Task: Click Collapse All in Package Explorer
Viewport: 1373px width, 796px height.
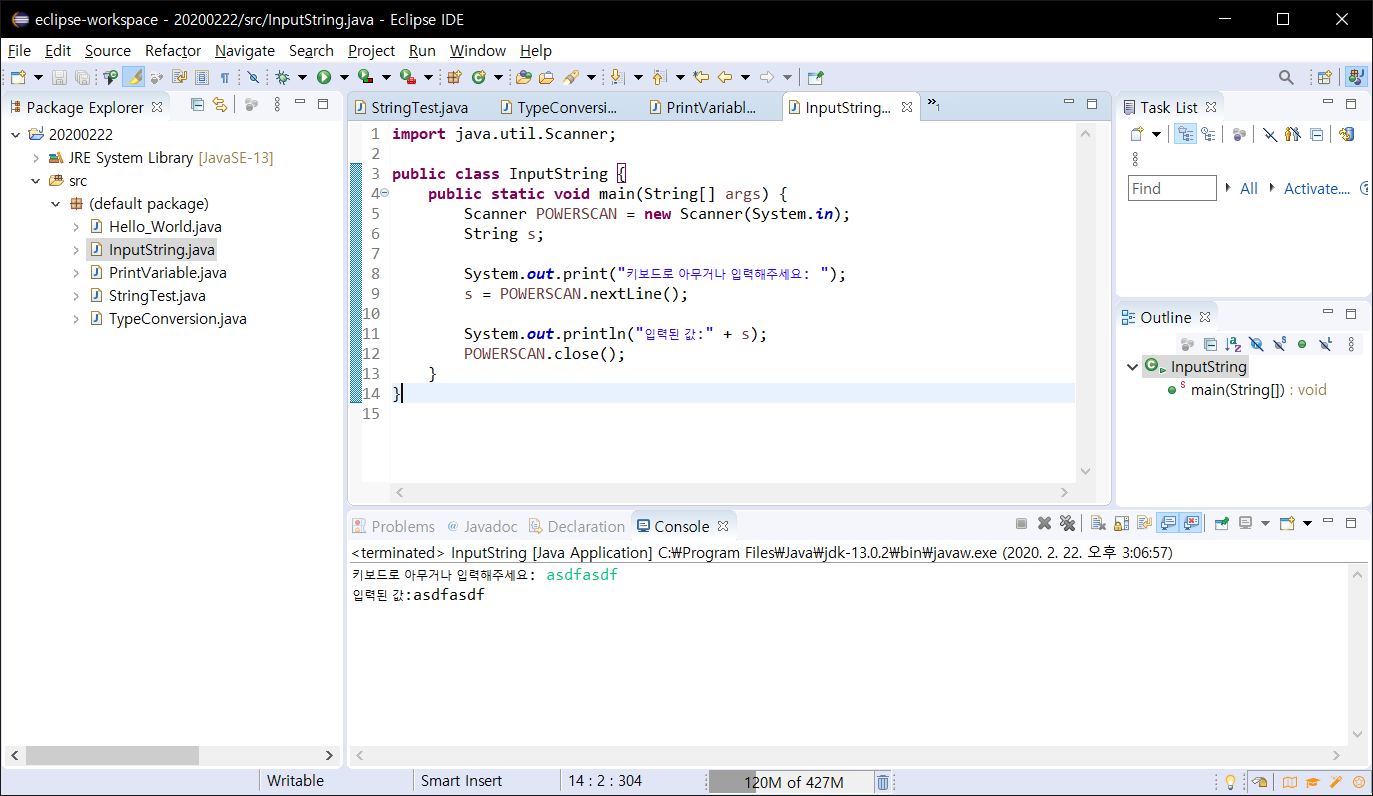Action: tap(197, 105)
